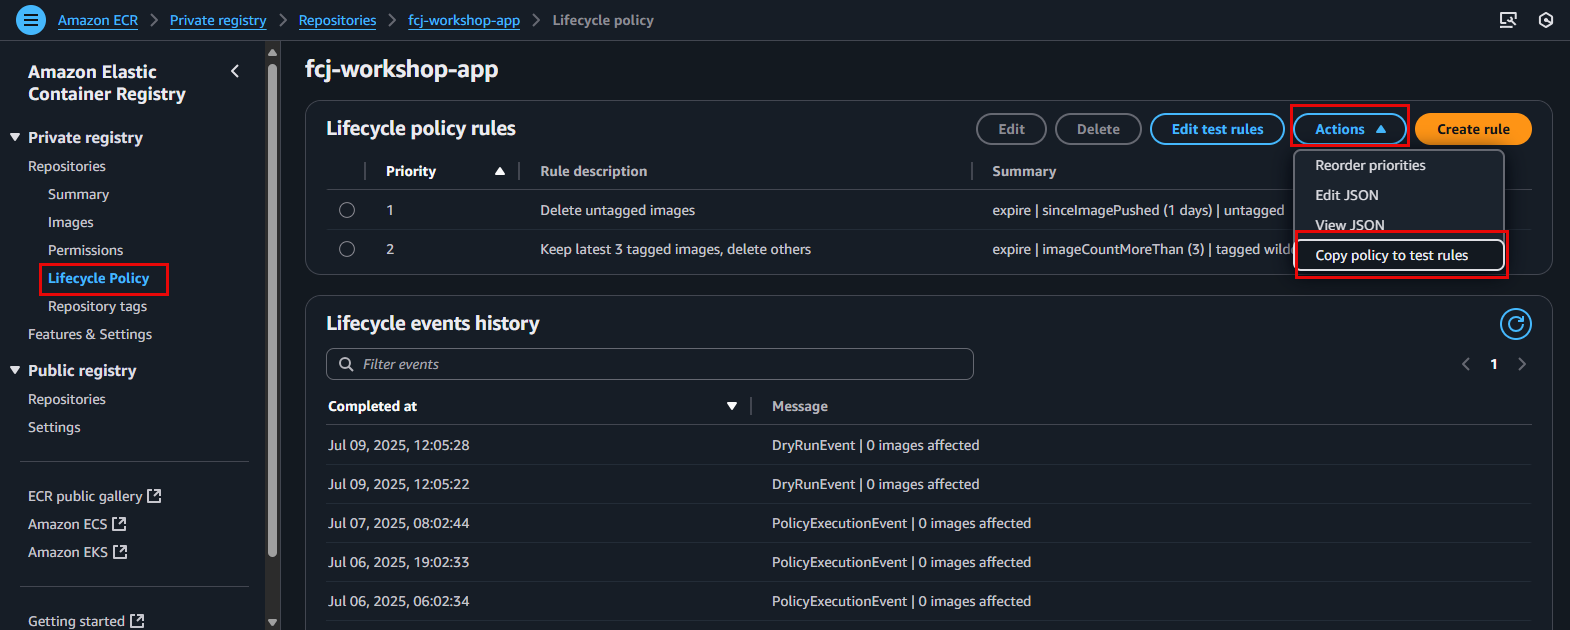This screenshot has width=1570, height=630.
Task: Open Repositories under Private registry
Action: (x=66, y=166)
